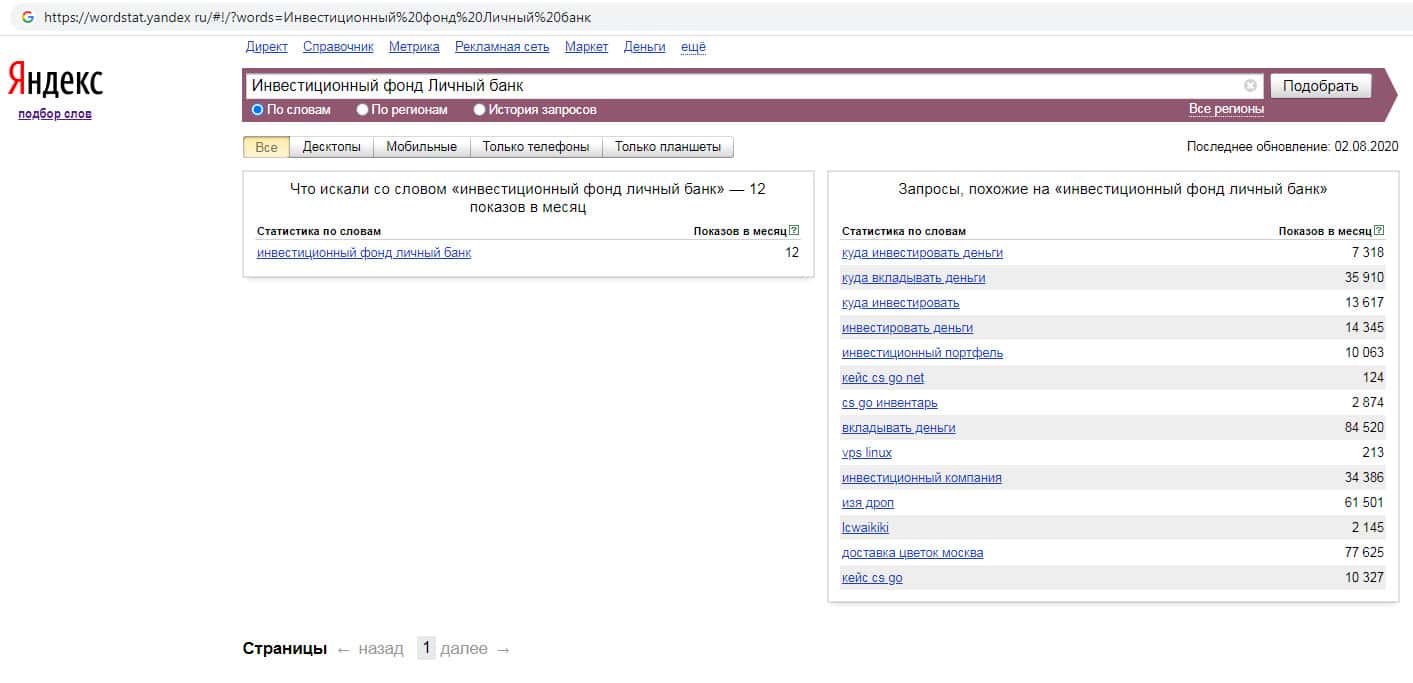Switch to the 'Только телефоны' tab
The width and height of the screenshot is (1413, 683).
[535, 147]
